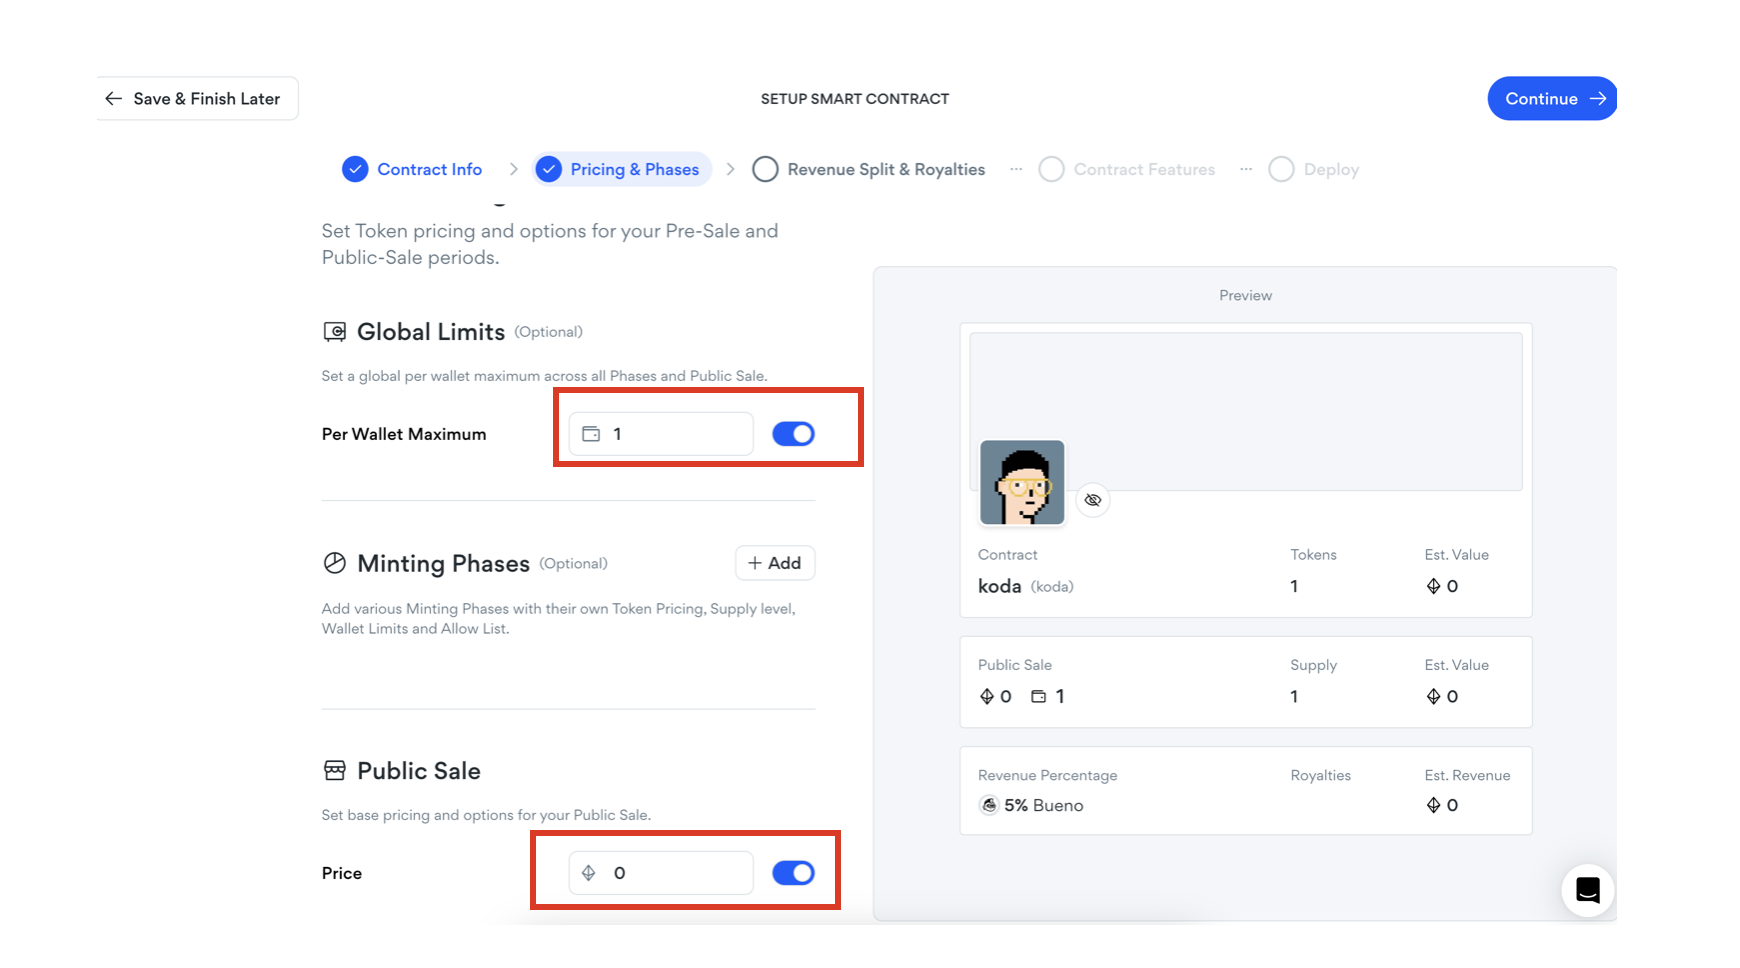The height and width of the screenshot is (968, 1740).
Task: Click the Ethereum icon inside the Price field
Action: click(589, 873)
